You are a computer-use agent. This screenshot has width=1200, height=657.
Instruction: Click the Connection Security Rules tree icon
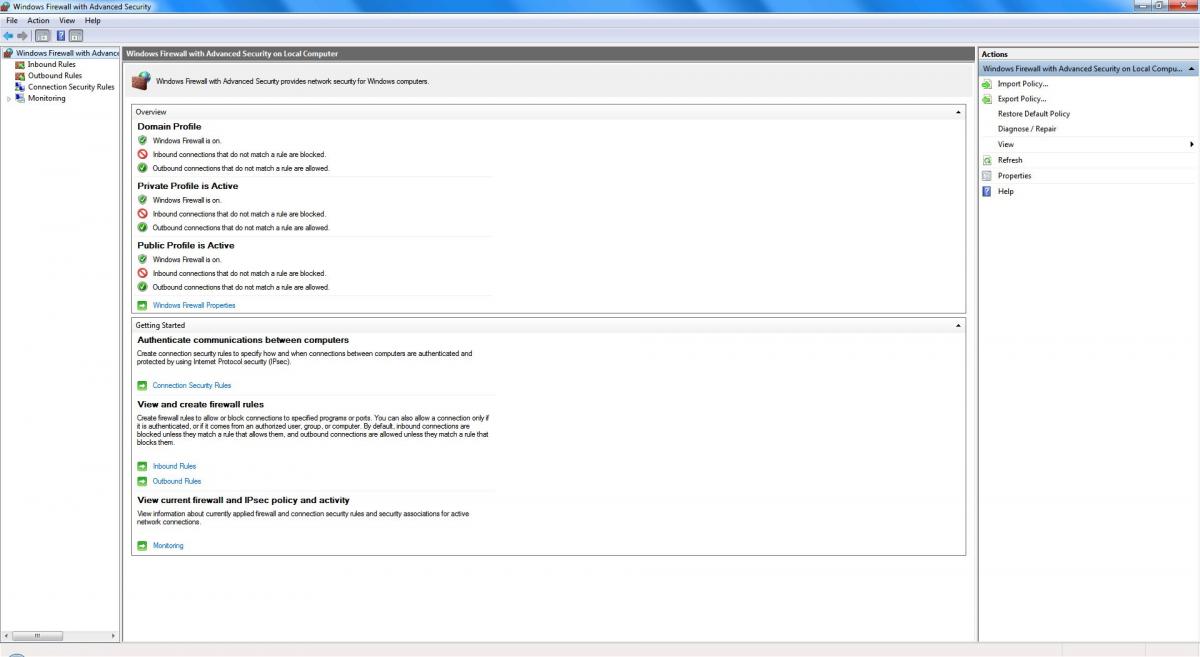click(x=20, y=87)
